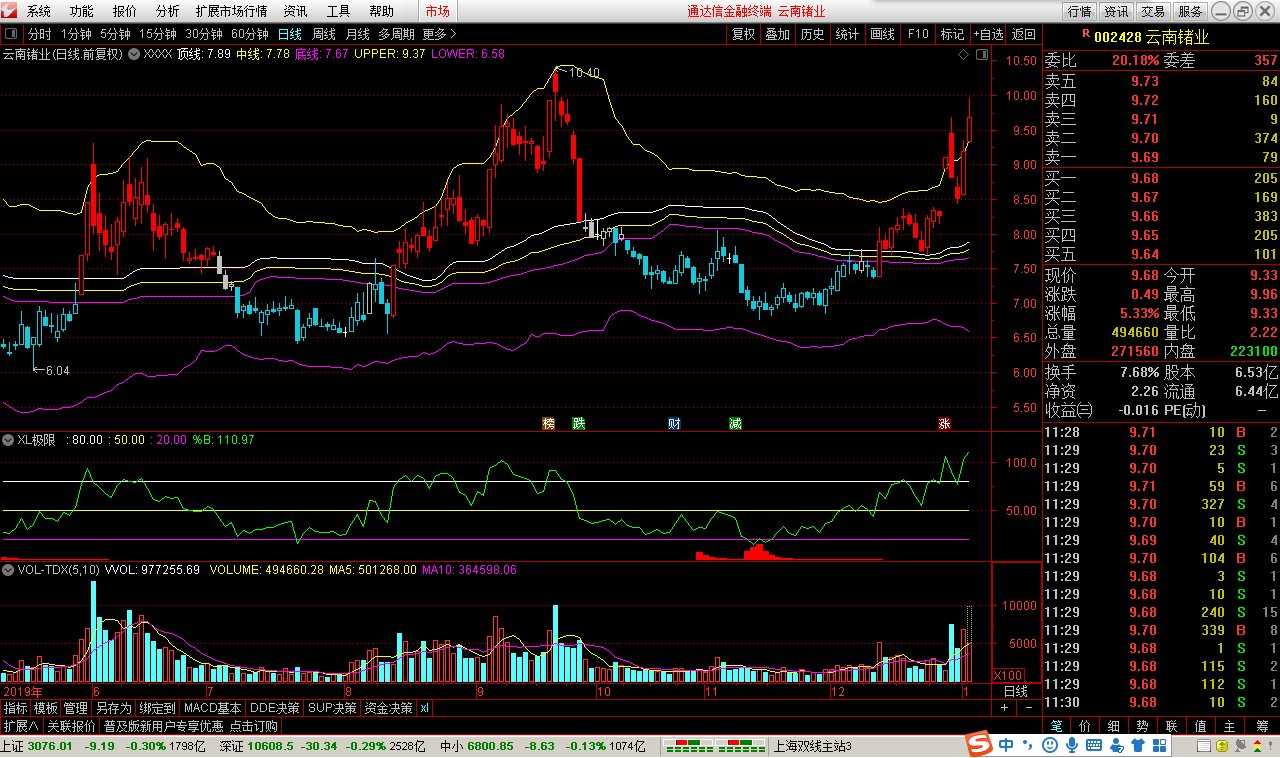The image size is (1280, 758).
Task: Select the DDE决策 indicator tab
Action: coord(276,708)
